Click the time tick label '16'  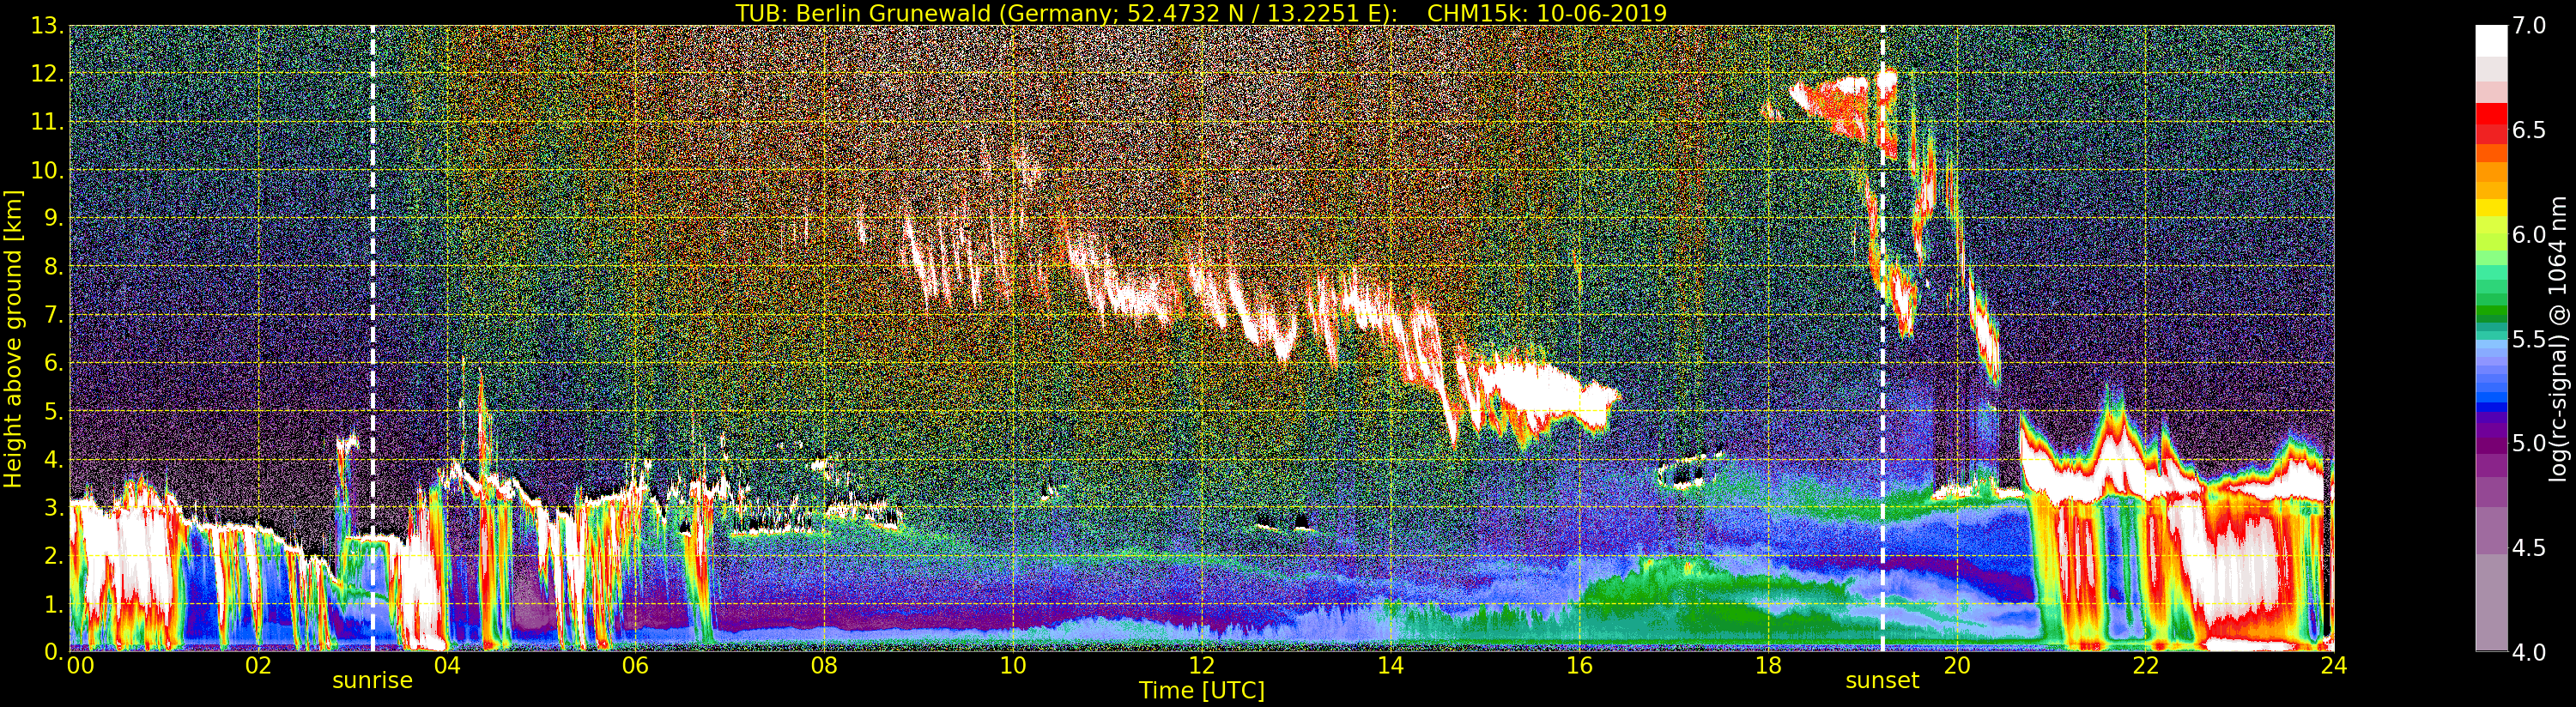pyautogui.click(x=1579, y=665)
